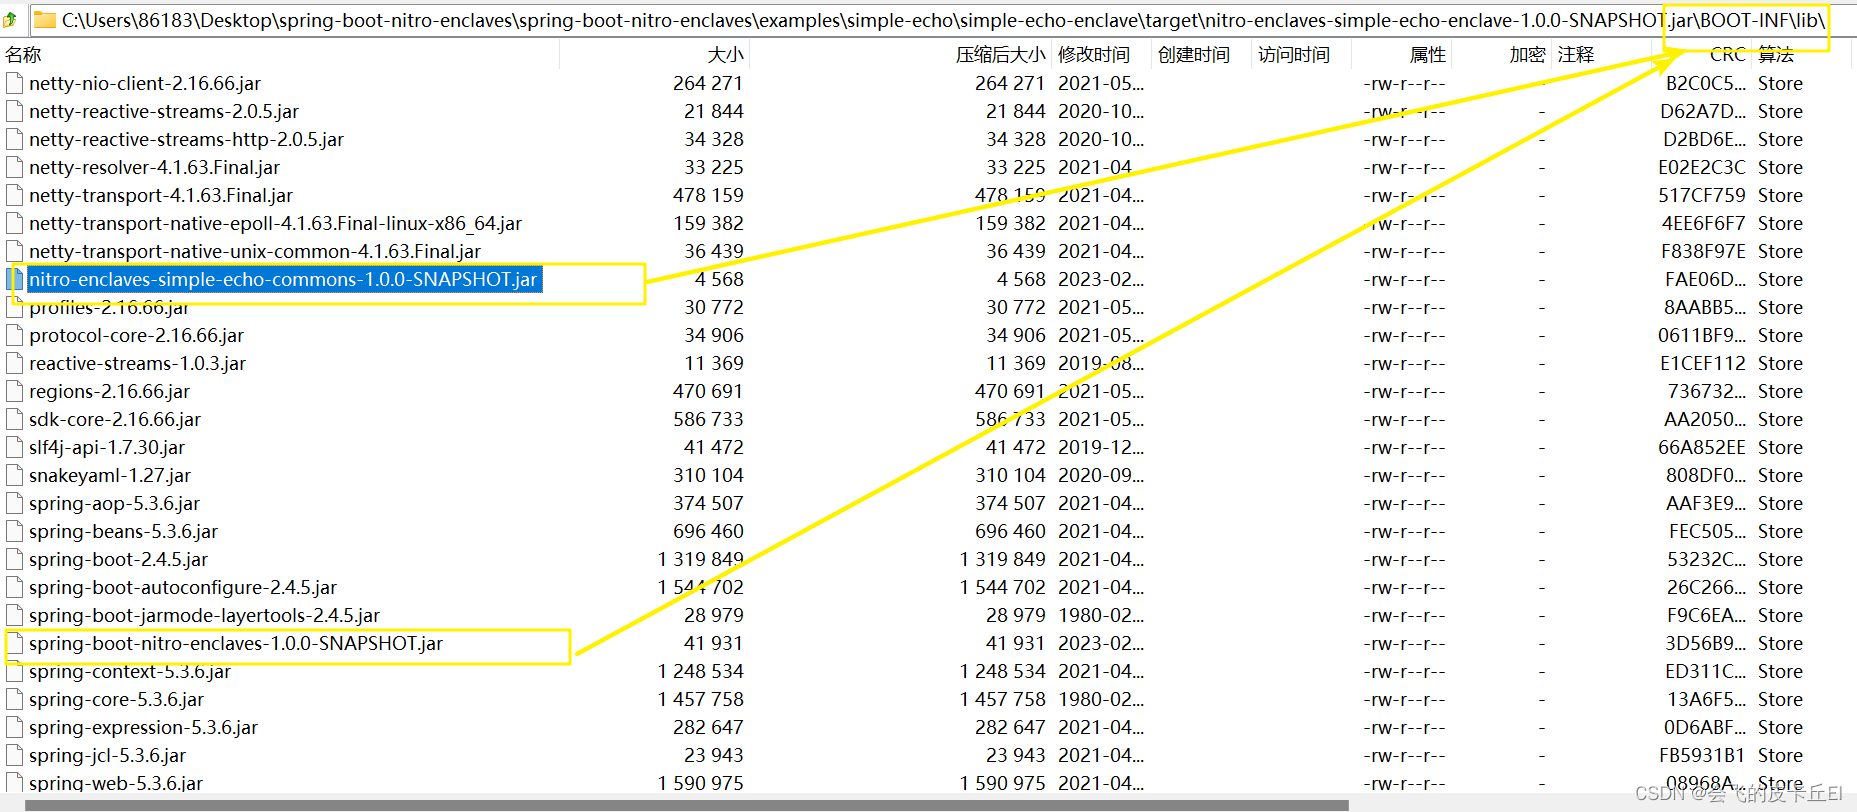Select netty-resolver-4.1.63.Final.jar file name
This screenshot has width=1857, height=812.
(x=154, y=167)
